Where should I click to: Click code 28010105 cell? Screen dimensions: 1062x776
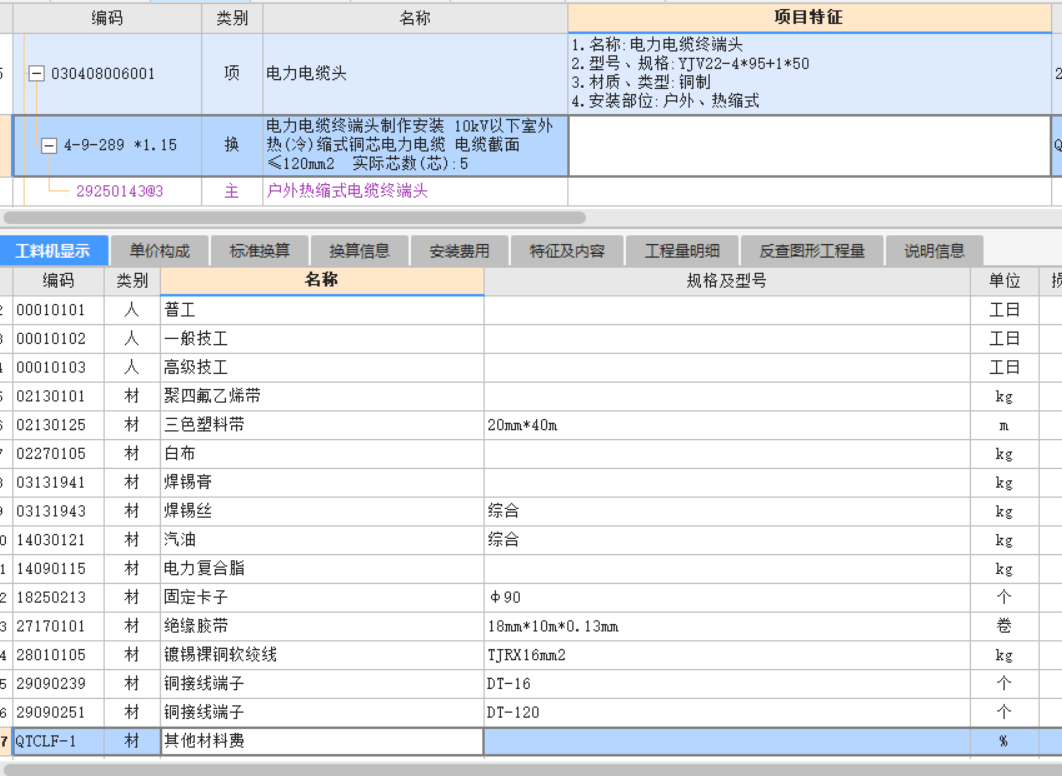click(58, 655)
